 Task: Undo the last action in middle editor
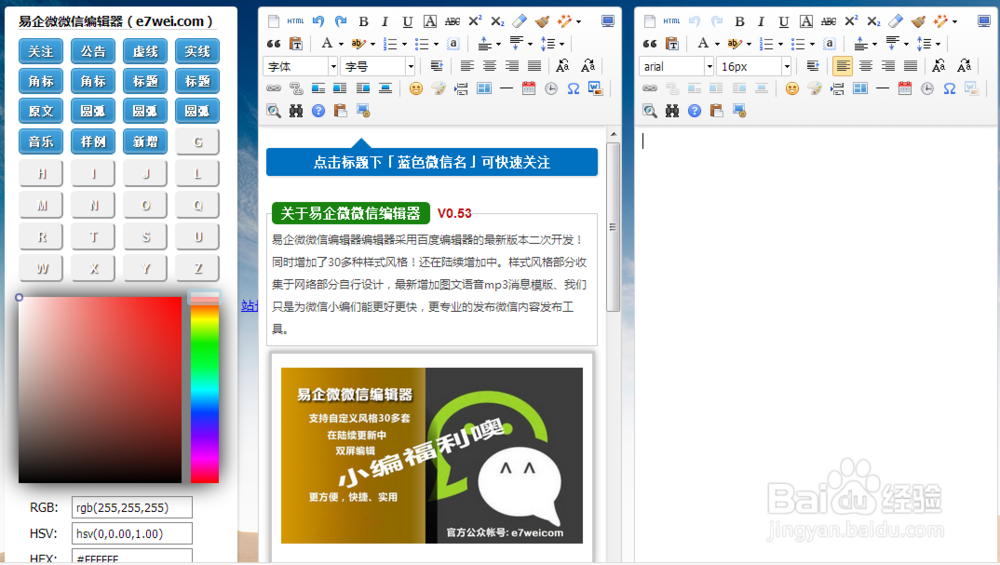318,21
